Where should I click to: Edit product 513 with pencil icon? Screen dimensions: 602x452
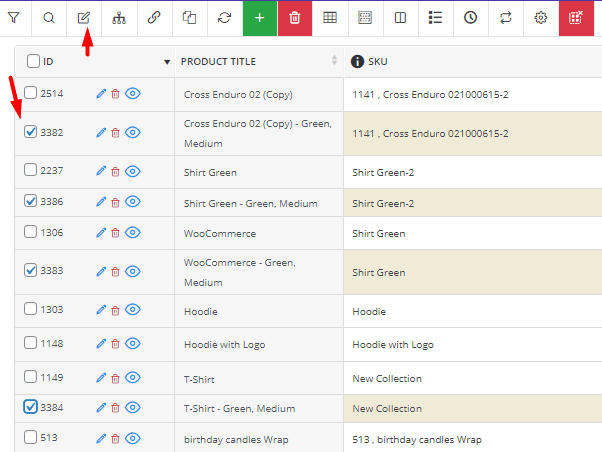pyautogui.click(x=101, y=439)
